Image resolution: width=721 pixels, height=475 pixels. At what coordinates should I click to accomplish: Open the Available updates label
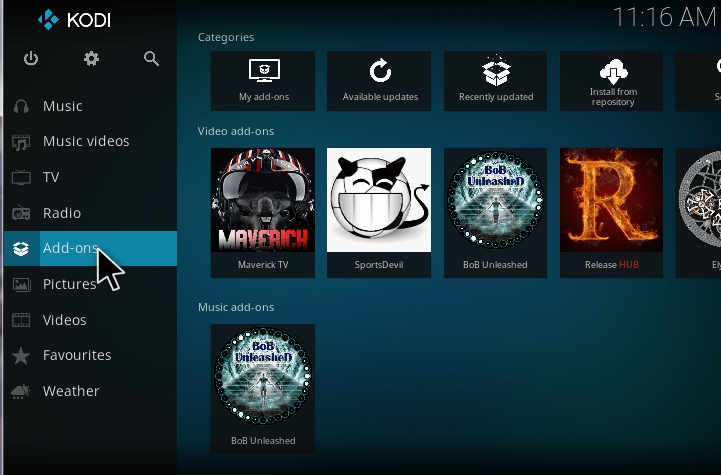[x=380, y=97]
